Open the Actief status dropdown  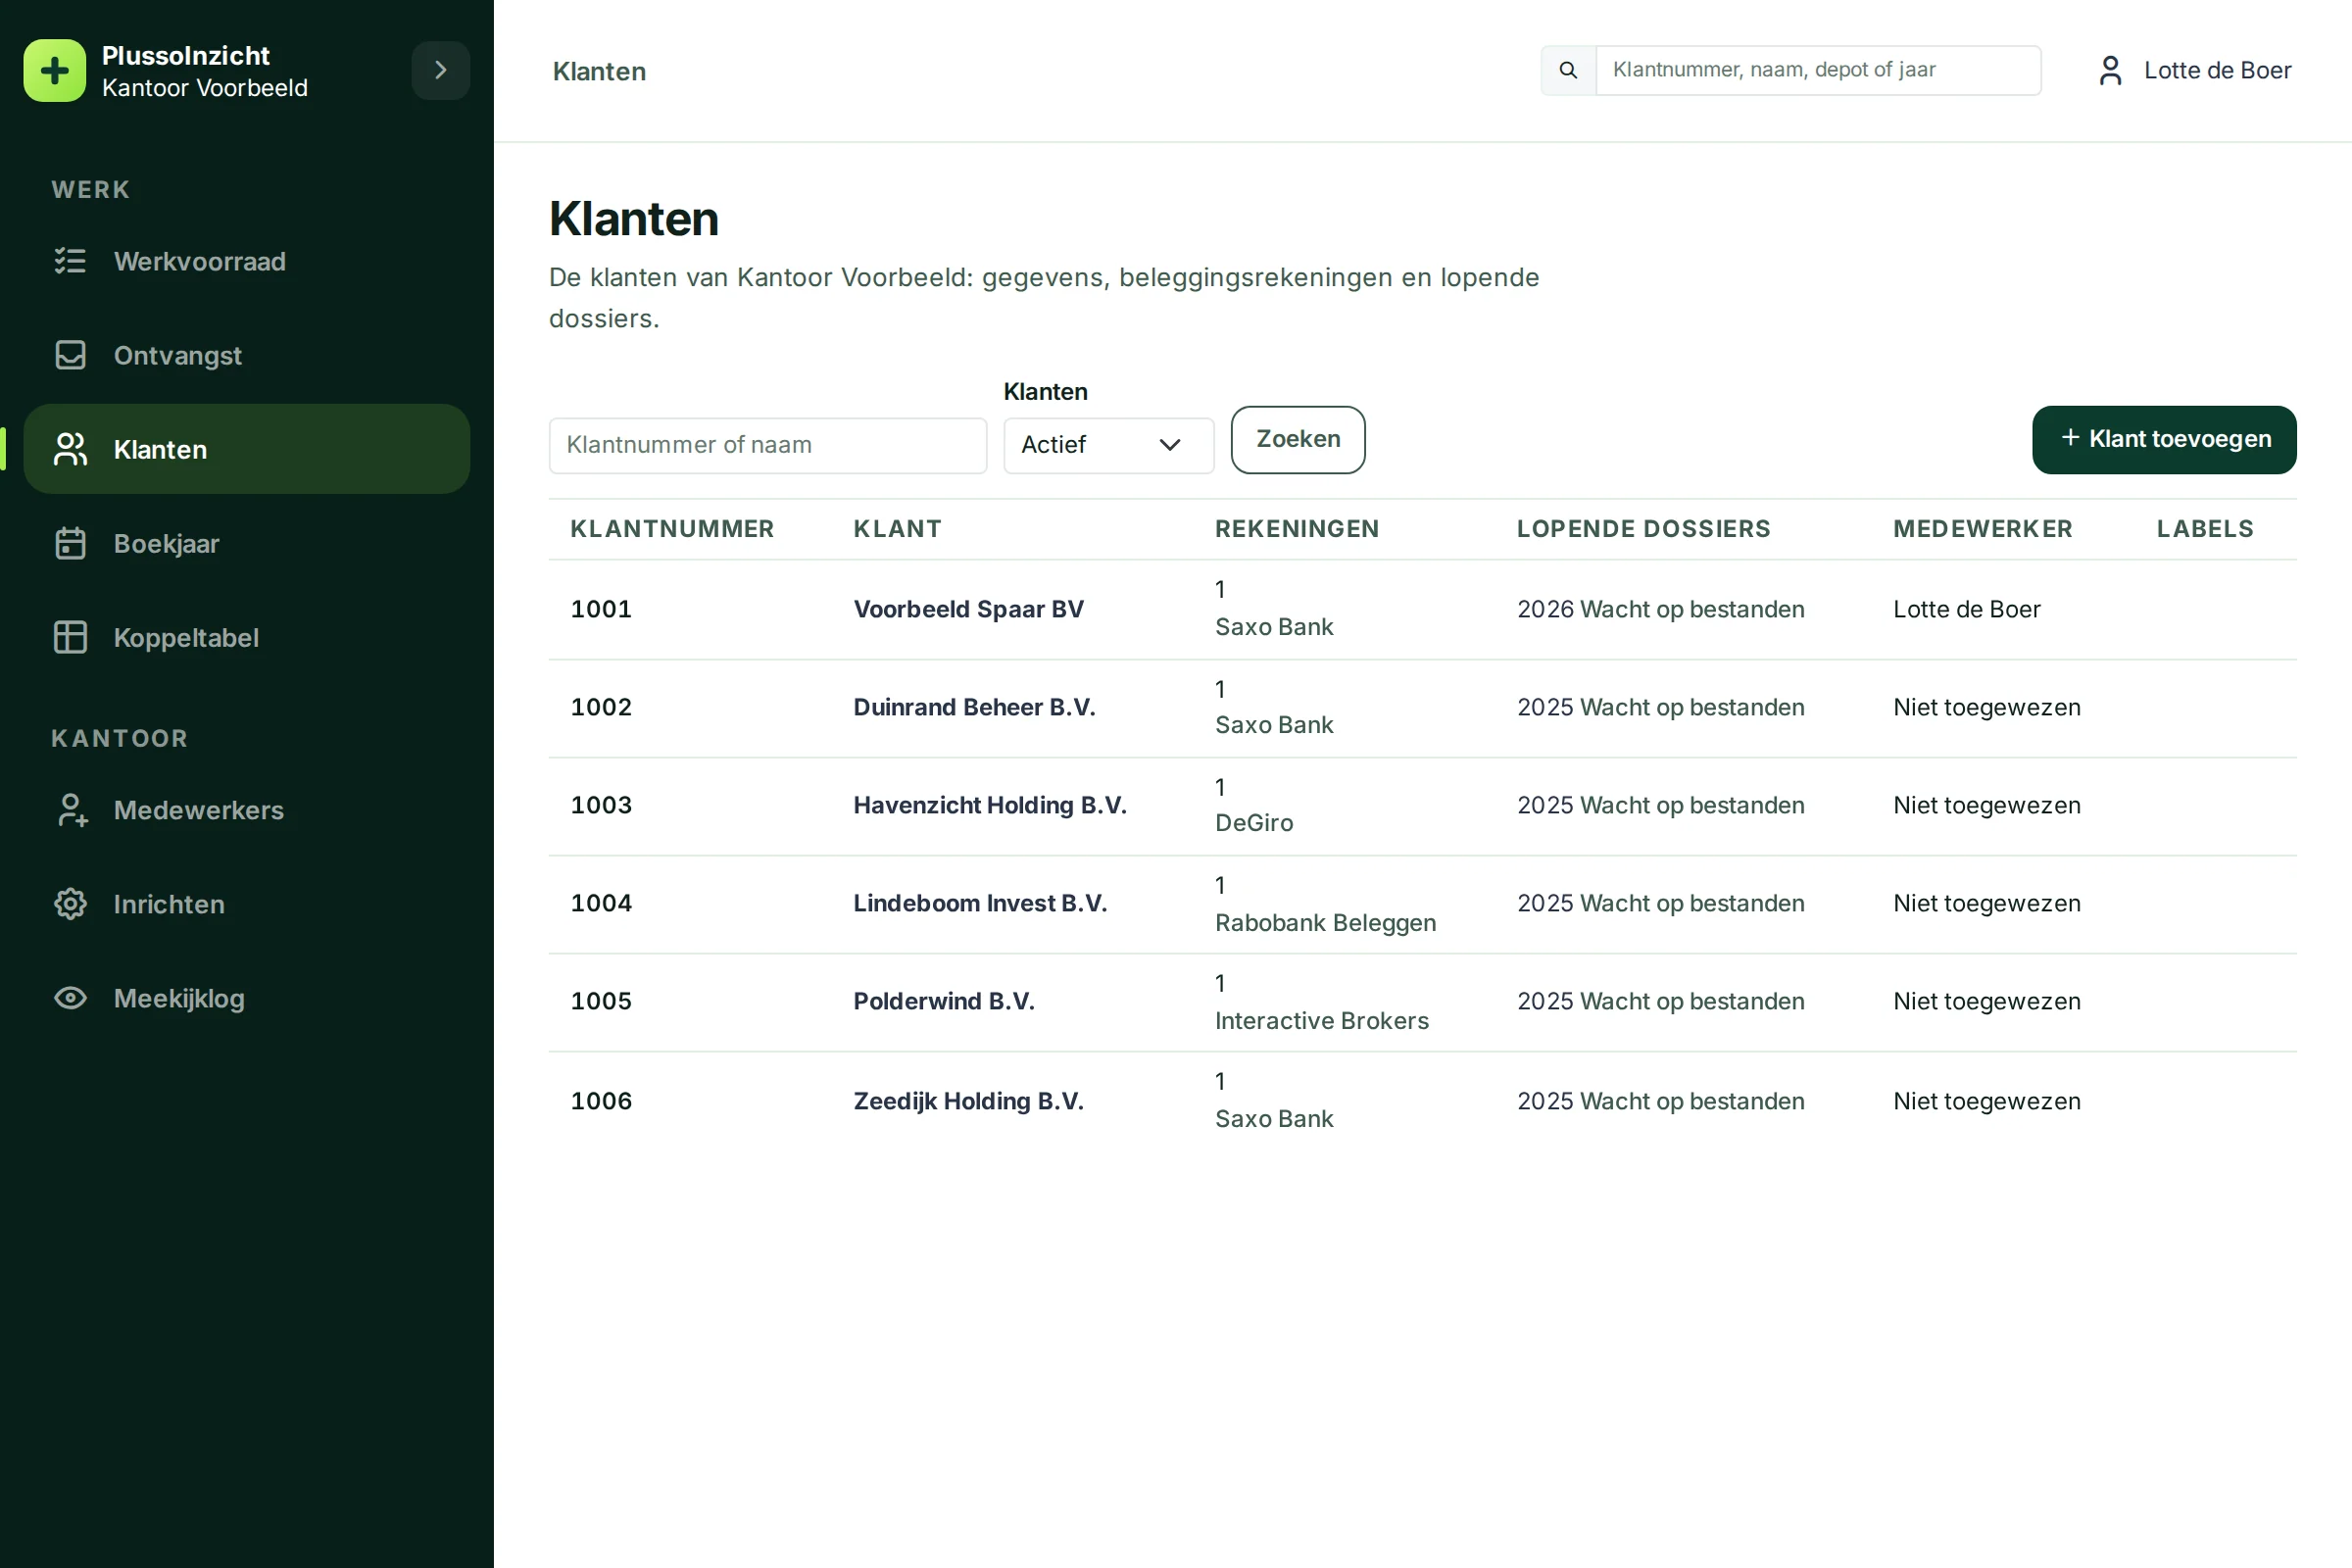point(1109,445)
